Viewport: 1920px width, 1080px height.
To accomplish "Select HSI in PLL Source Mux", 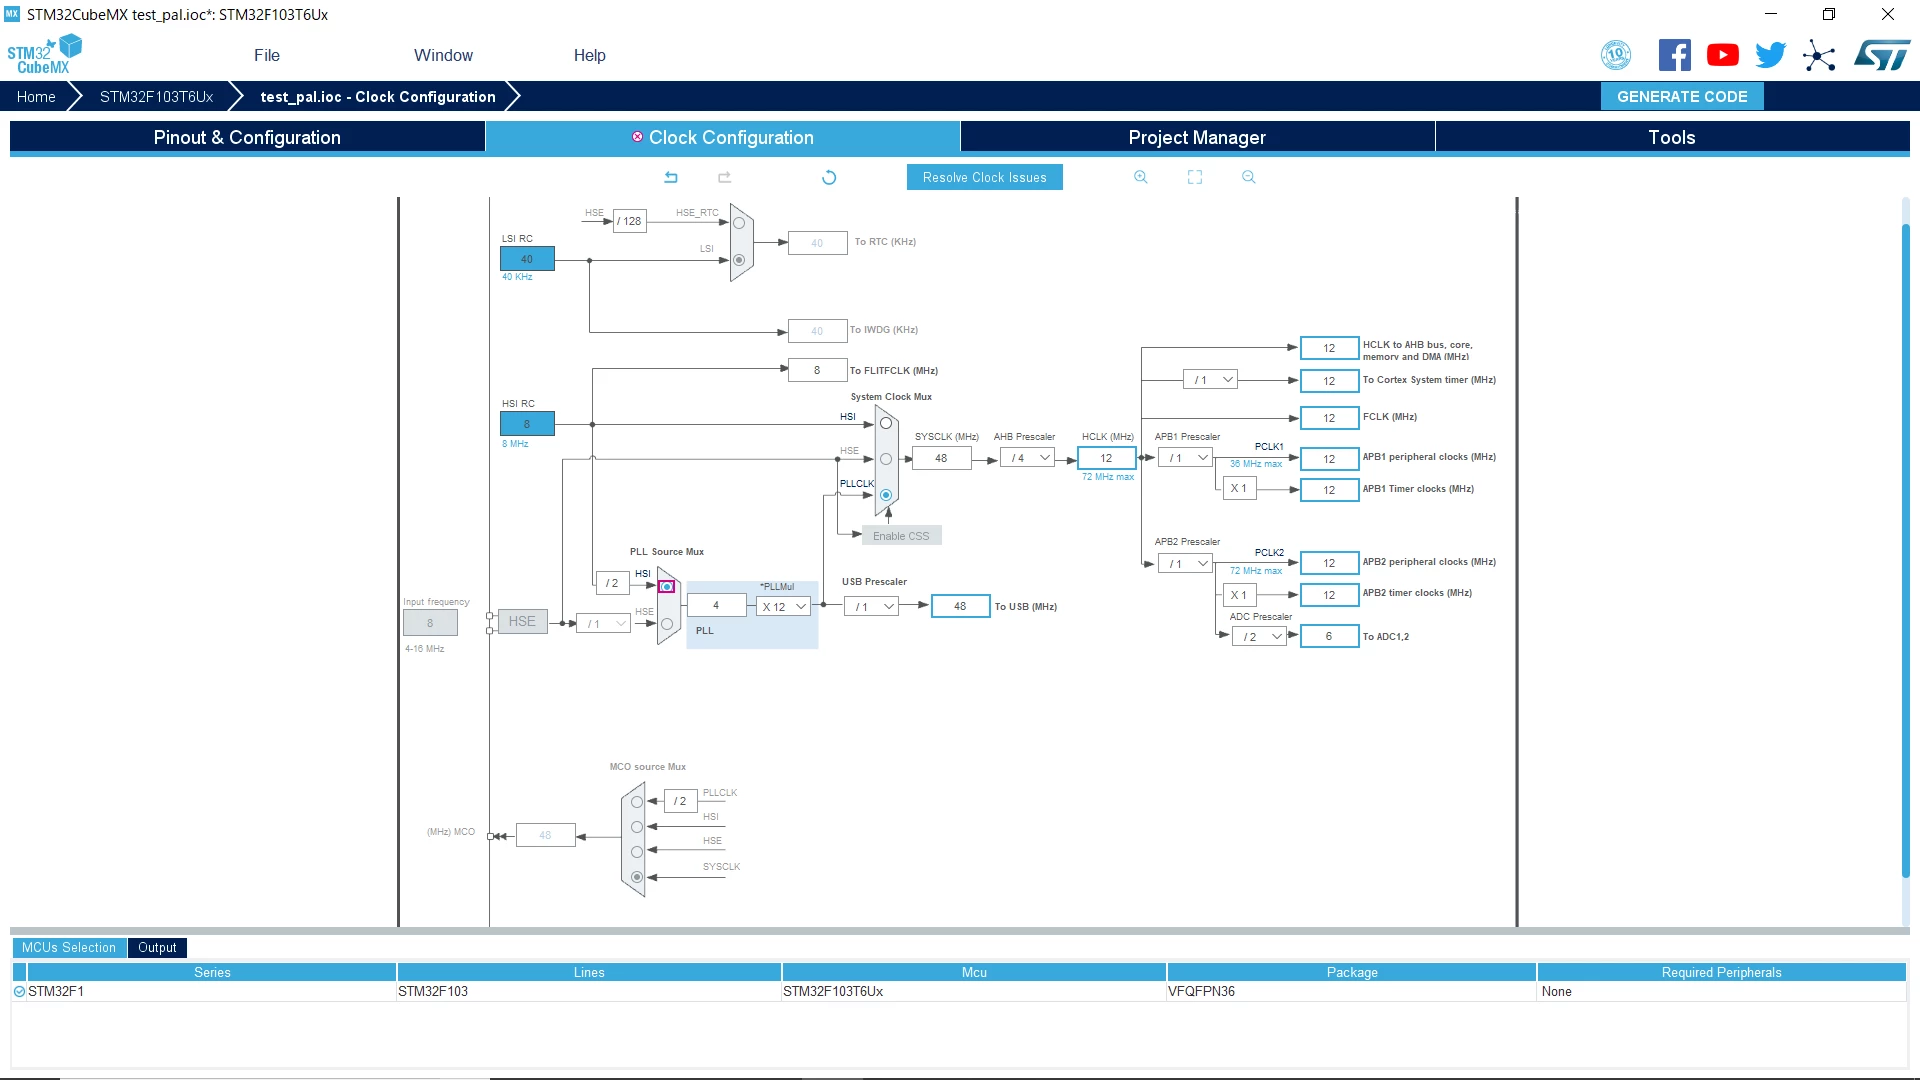I will pos(667,587).
